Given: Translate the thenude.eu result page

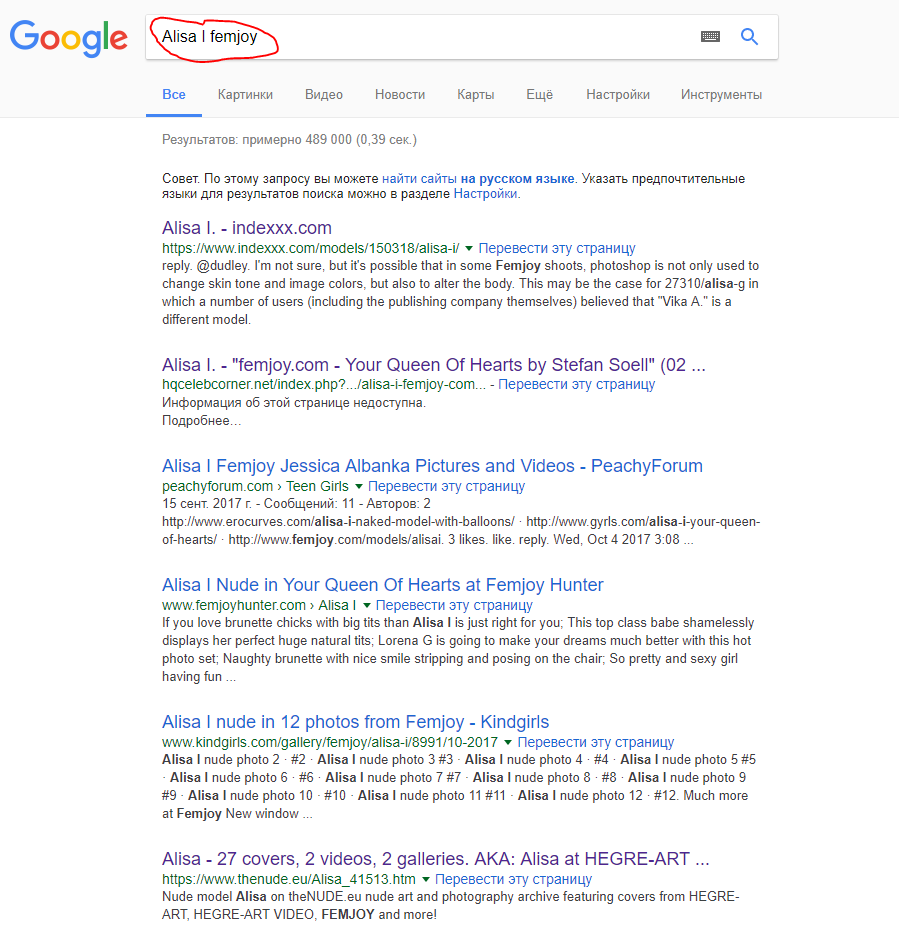Looking at the screenshot, I should [513, 879].
